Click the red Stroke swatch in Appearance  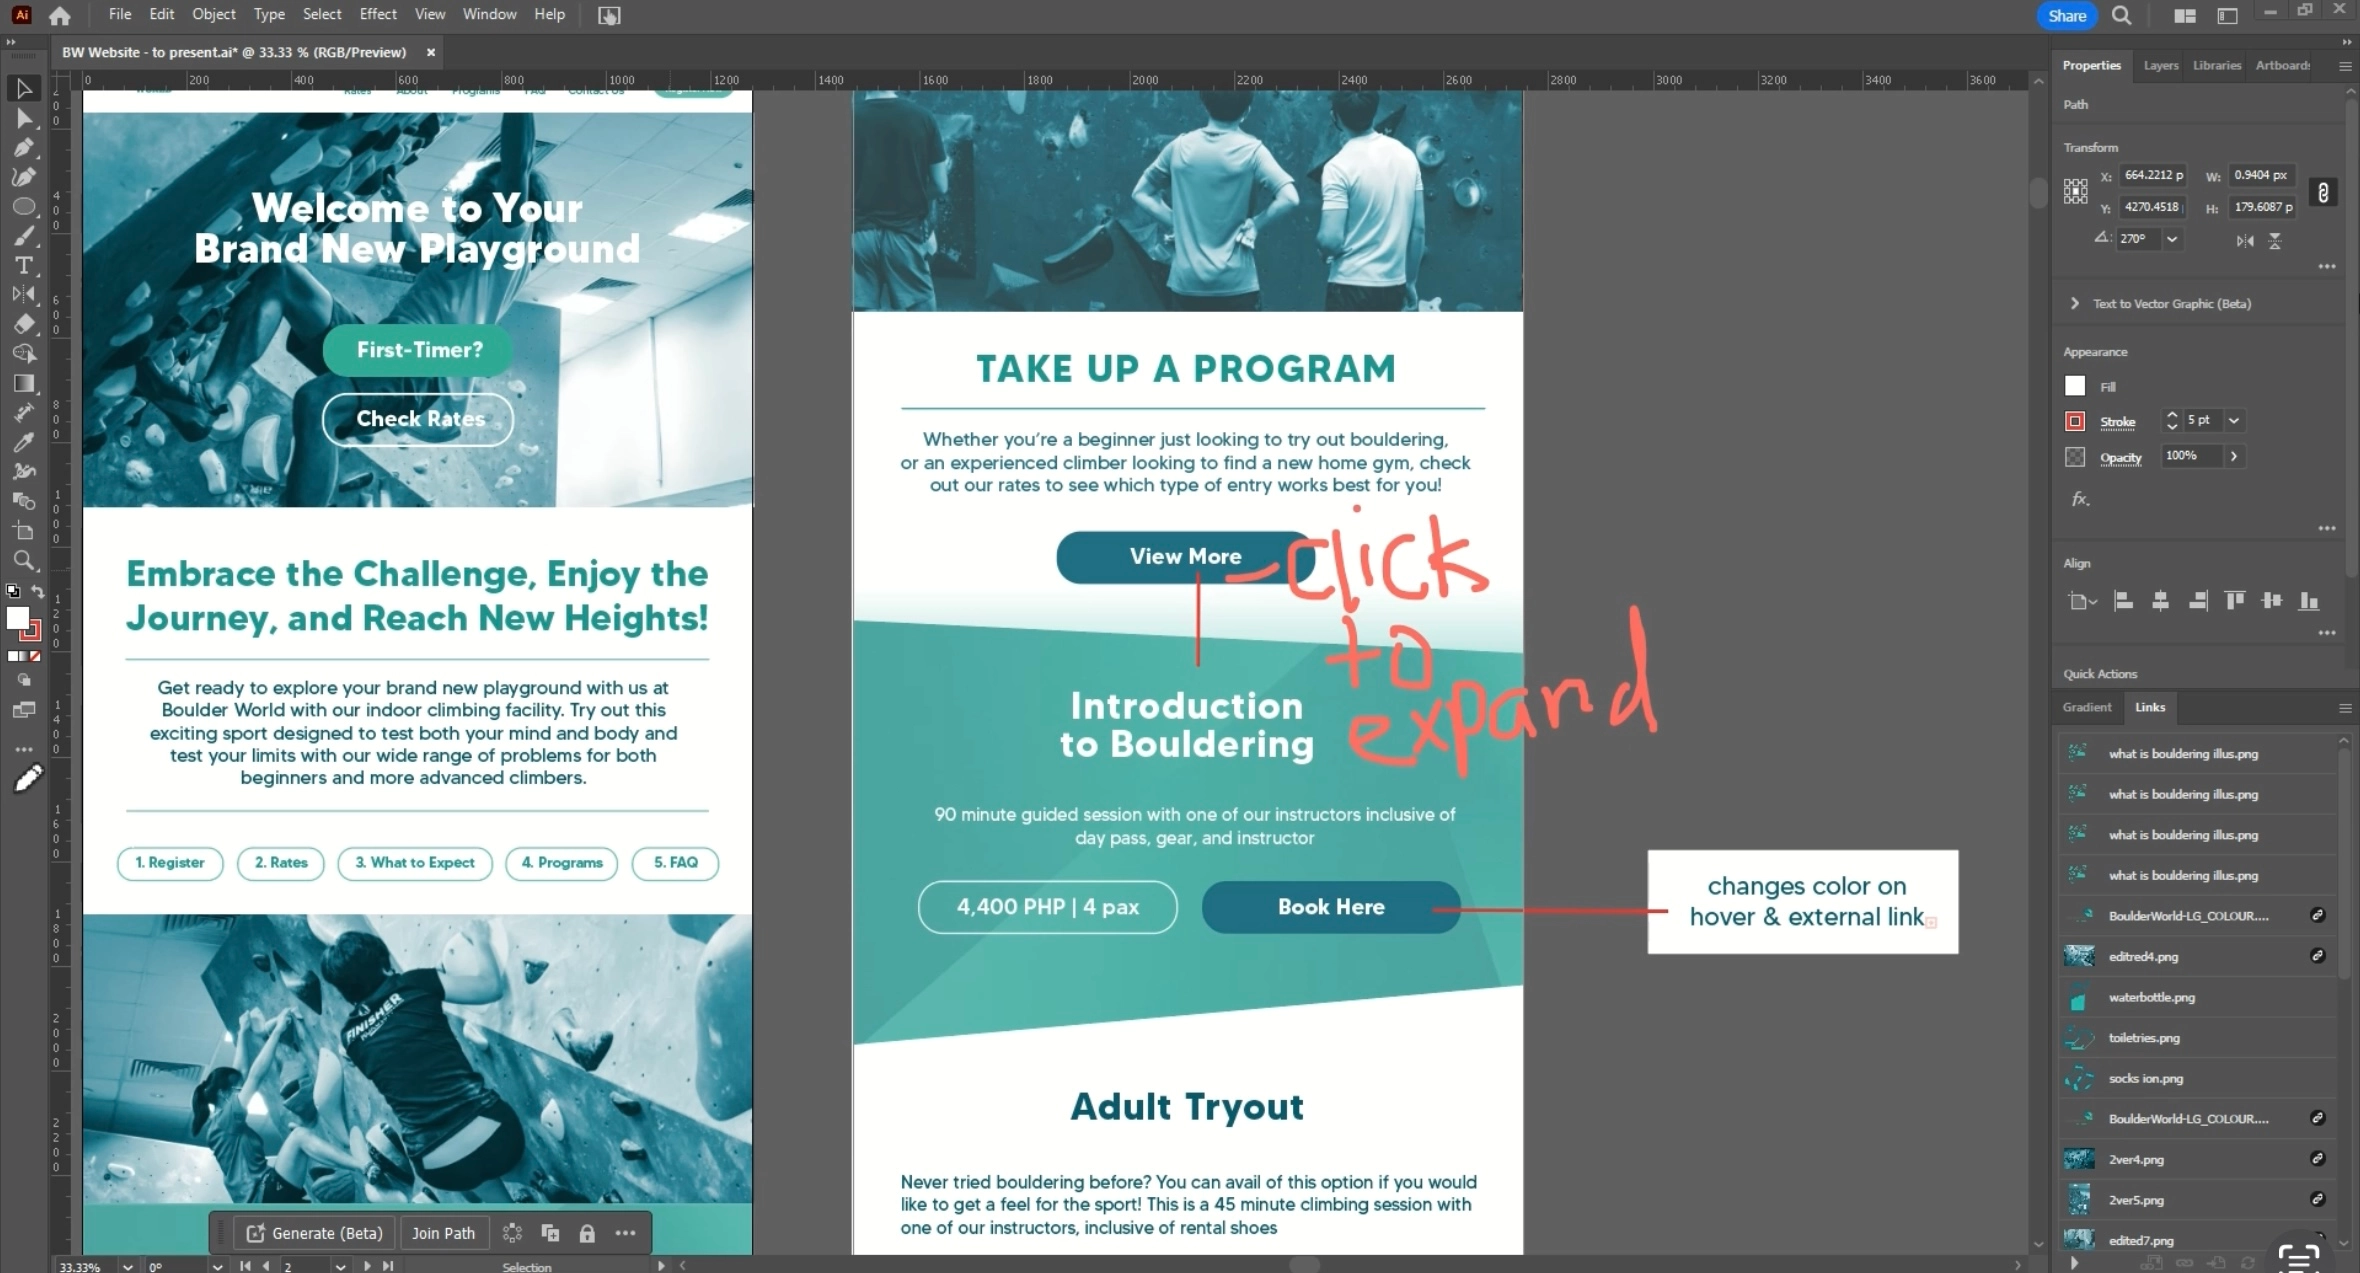pyautogui.click(x=2075, y=421)
